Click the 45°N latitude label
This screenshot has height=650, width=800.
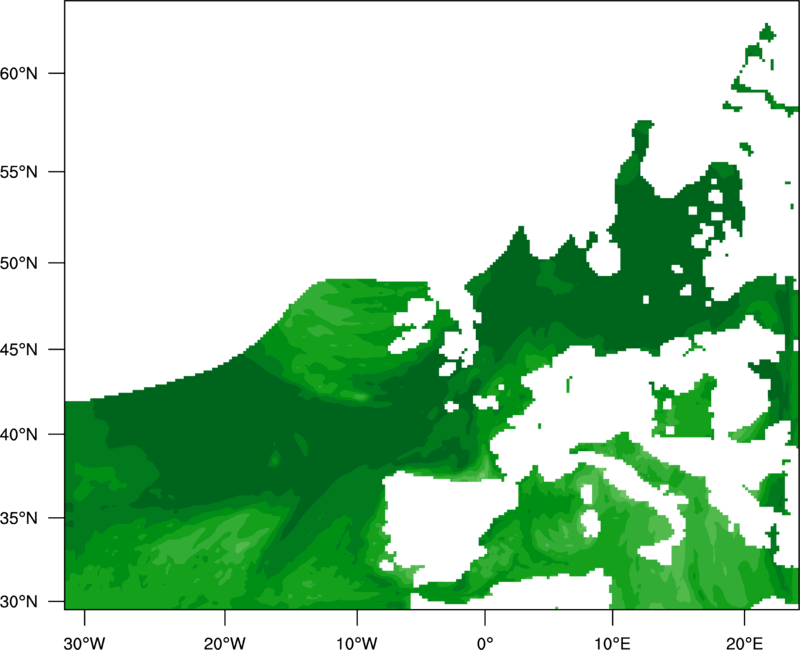click(19, 349)
